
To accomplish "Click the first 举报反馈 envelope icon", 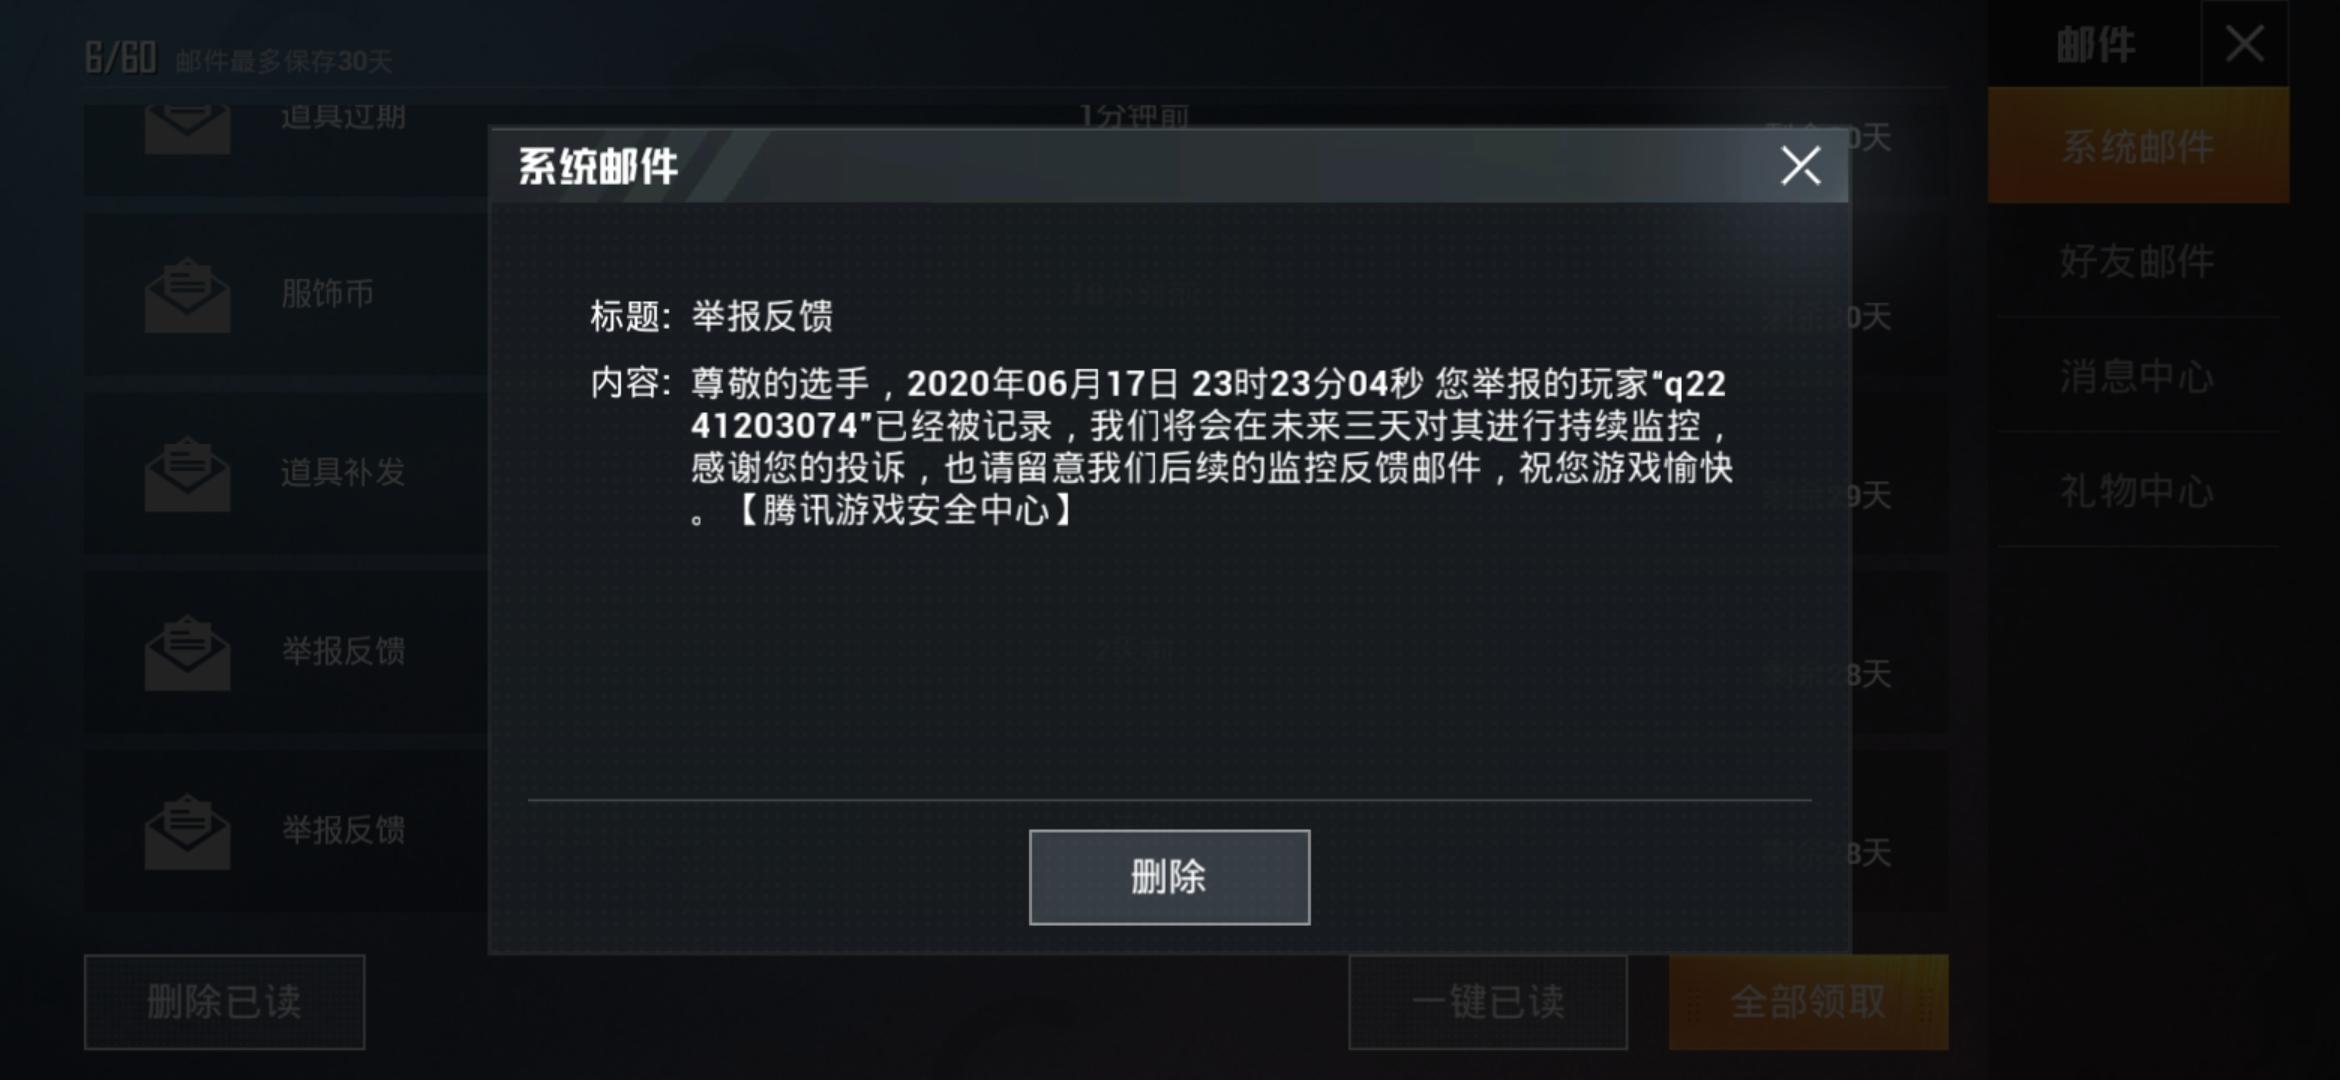I will (187, 653).
